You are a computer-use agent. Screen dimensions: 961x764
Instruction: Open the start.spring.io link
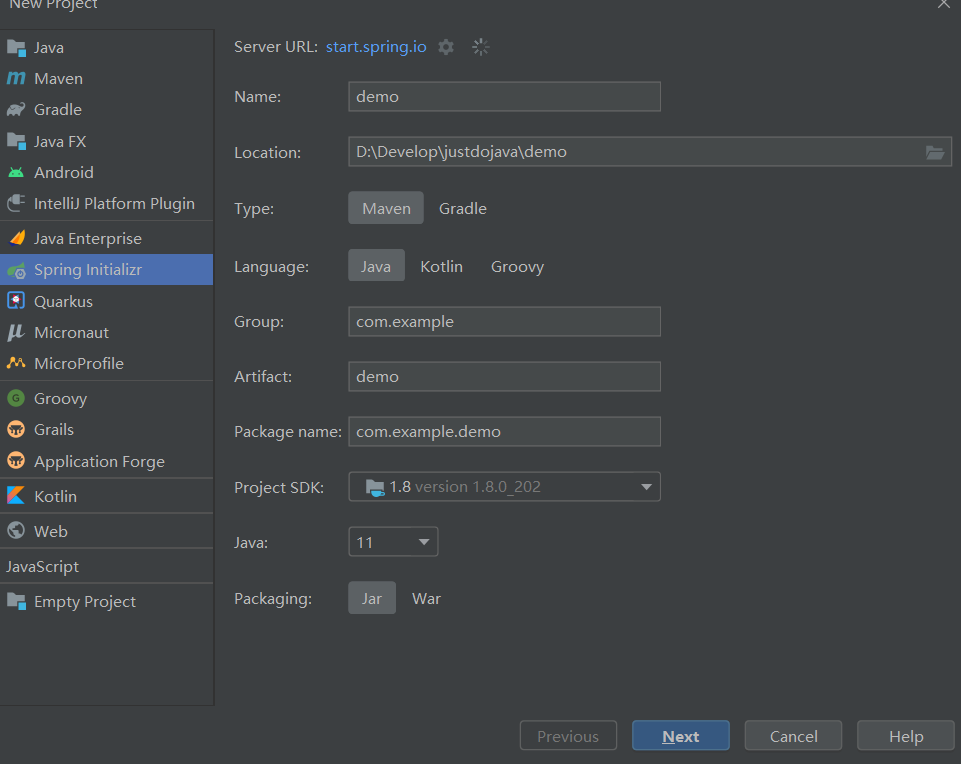(376, 47)
